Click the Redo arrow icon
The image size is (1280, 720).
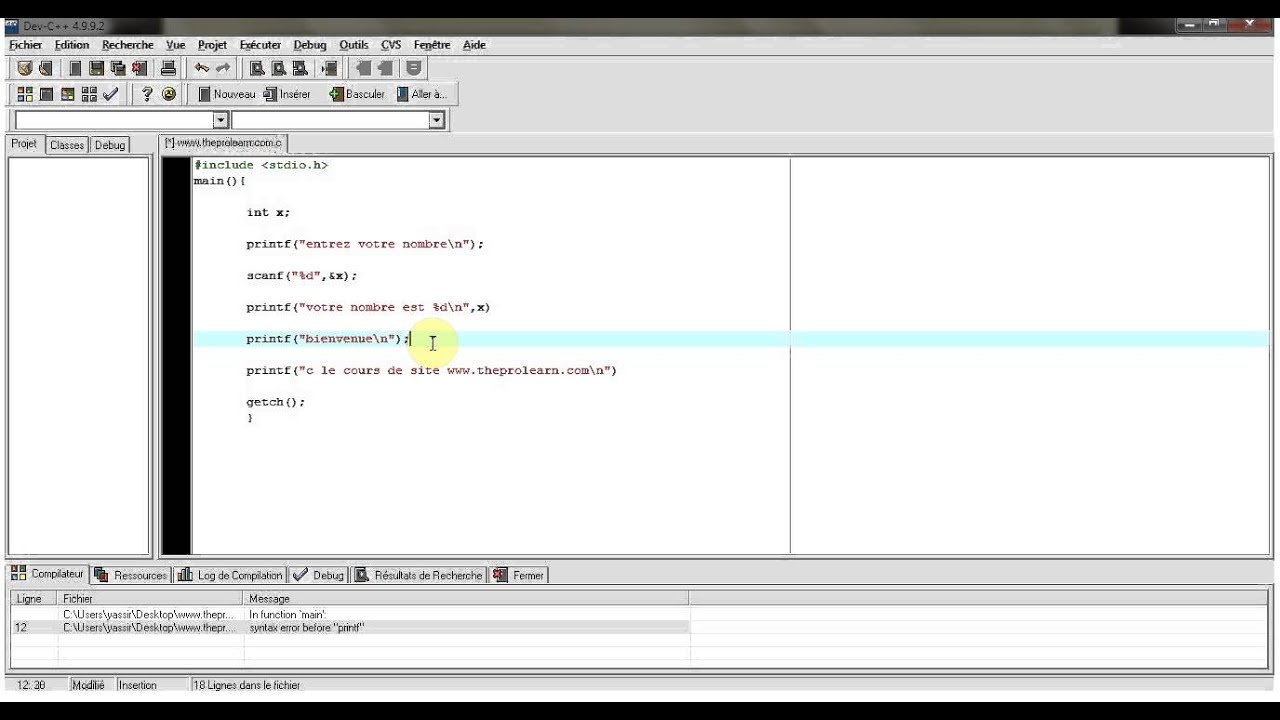point(223,68)
